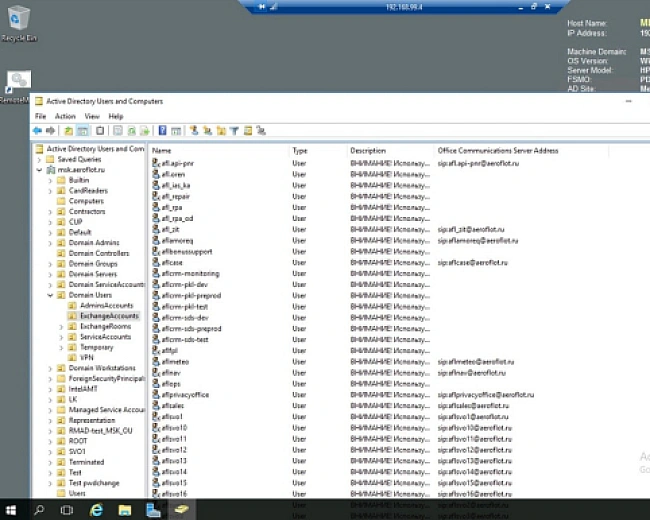Launch Internet Explorer from the taskbar
The height and width of the screenshot is (520, 650).
pyautogui.click(x=96, y=510)
